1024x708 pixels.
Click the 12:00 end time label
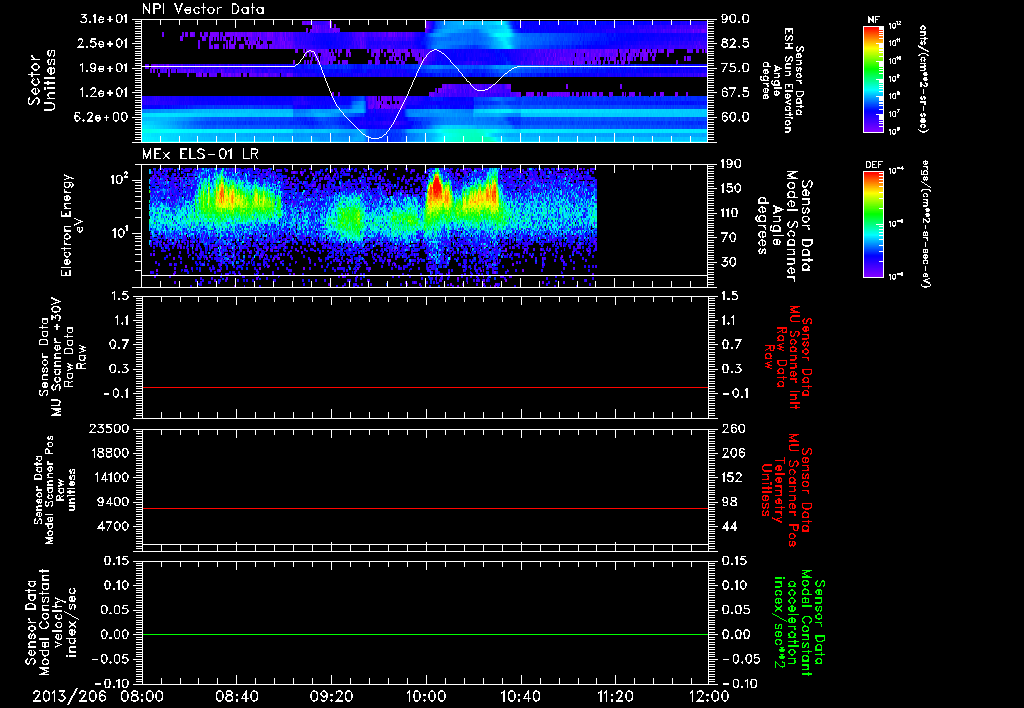pyautogui.click(x=709, y=696)
